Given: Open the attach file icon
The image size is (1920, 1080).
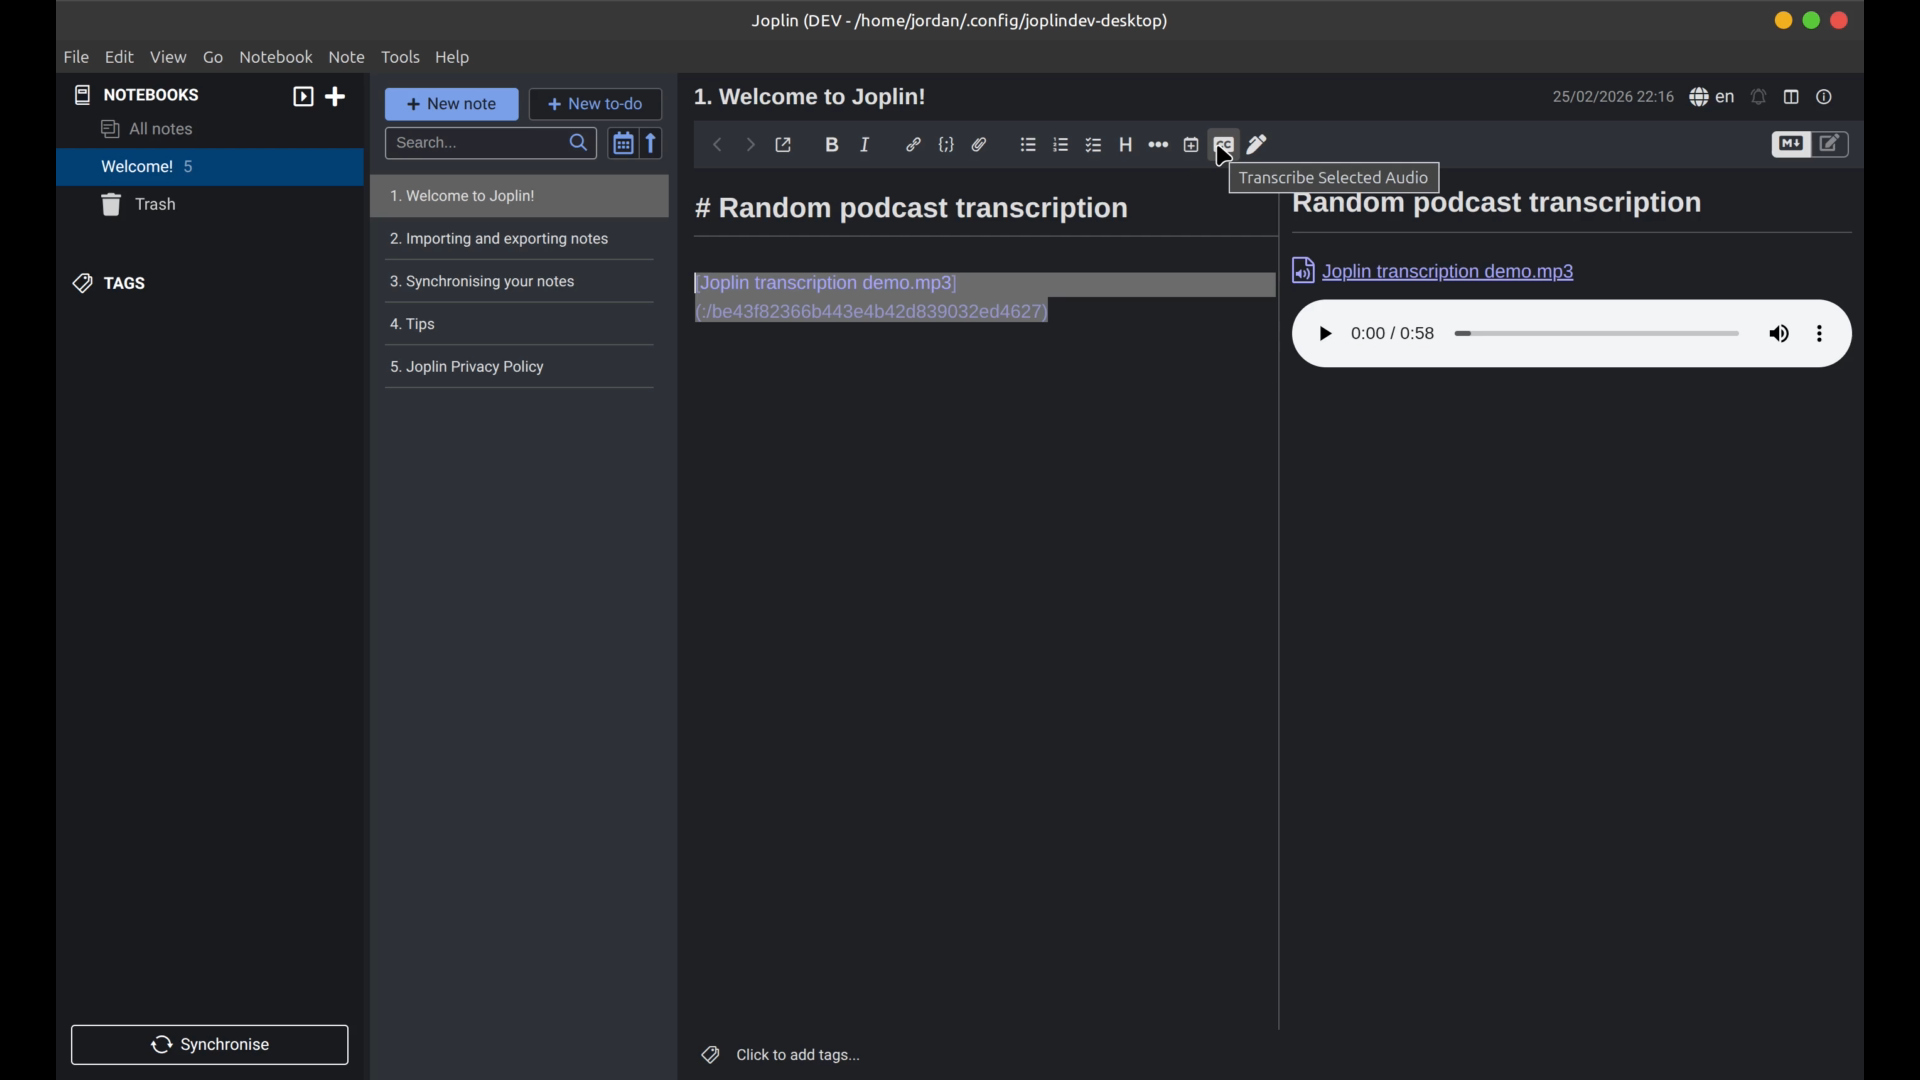Looking at the screenshot, I should 980,144.
